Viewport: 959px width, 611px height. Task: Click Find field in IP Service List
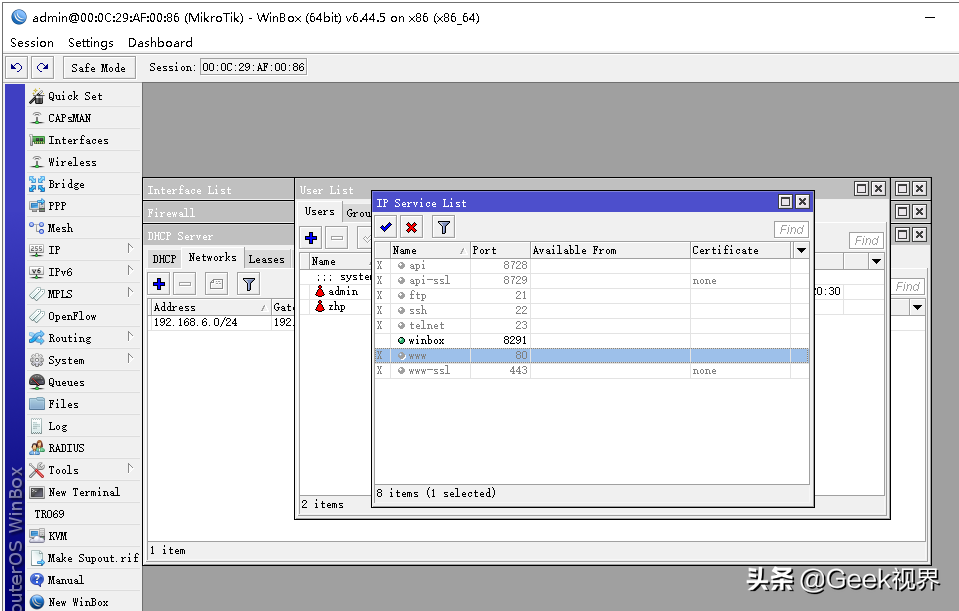791,229
